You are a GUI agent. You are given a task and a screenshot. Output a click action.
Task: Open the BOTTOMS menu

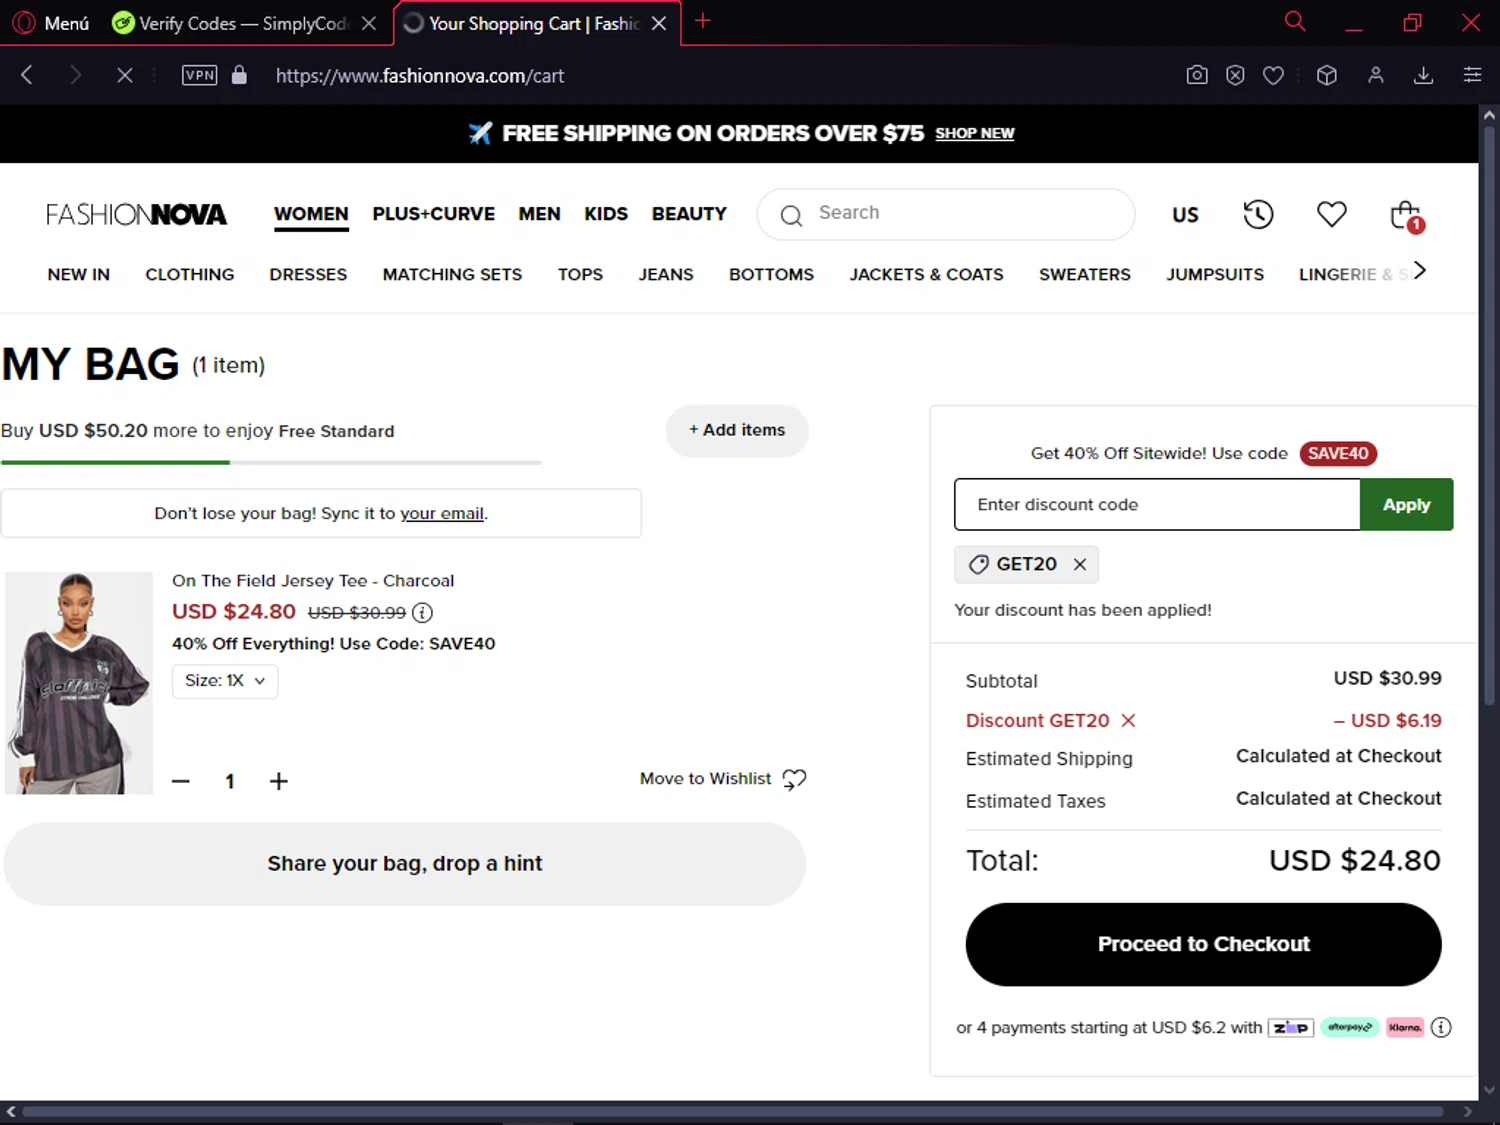[771, 274]
